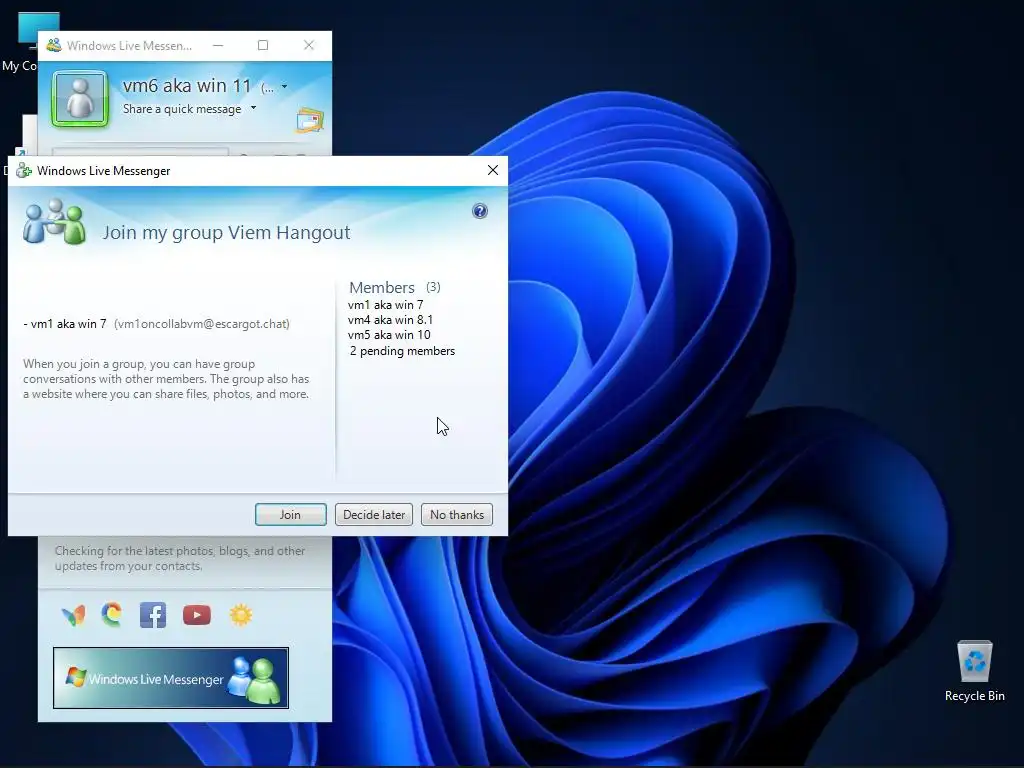Open the swirl C icon in Messenger
Screen dimensions: 1024x768
pos(112,615)
